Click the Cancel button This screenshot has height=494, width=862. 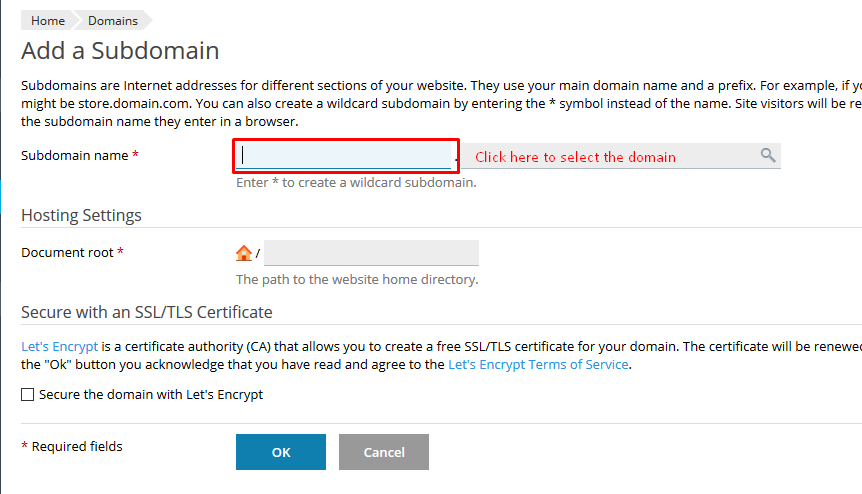point(384,452)
